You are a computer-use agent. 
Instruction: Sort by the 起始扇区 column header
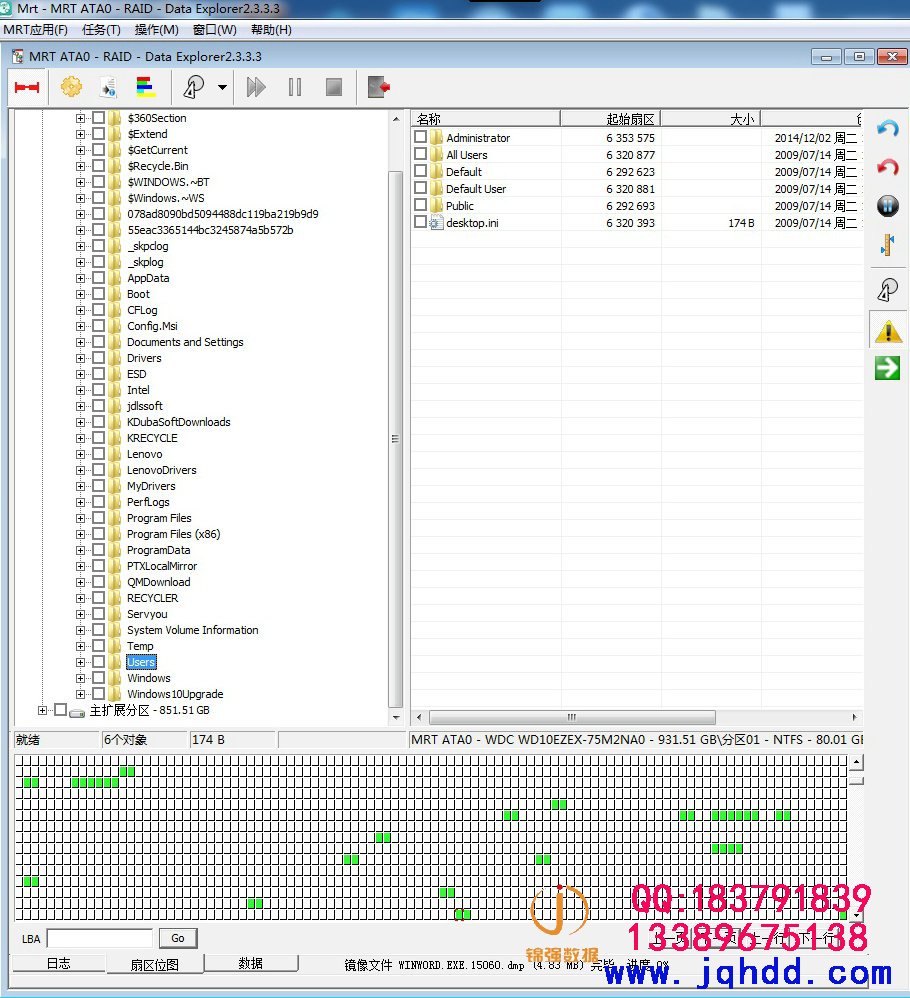pos(611,119)
